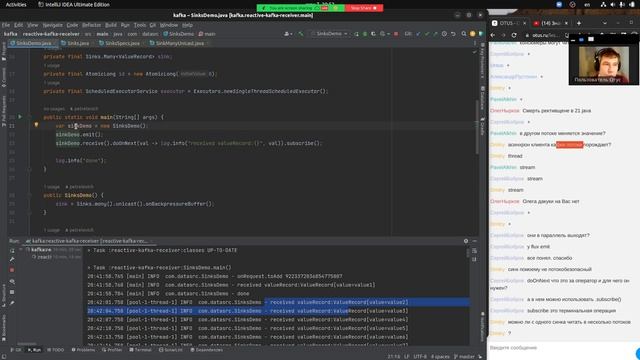Click the SinksDemo breadcrumb in navigation bar

178,34
